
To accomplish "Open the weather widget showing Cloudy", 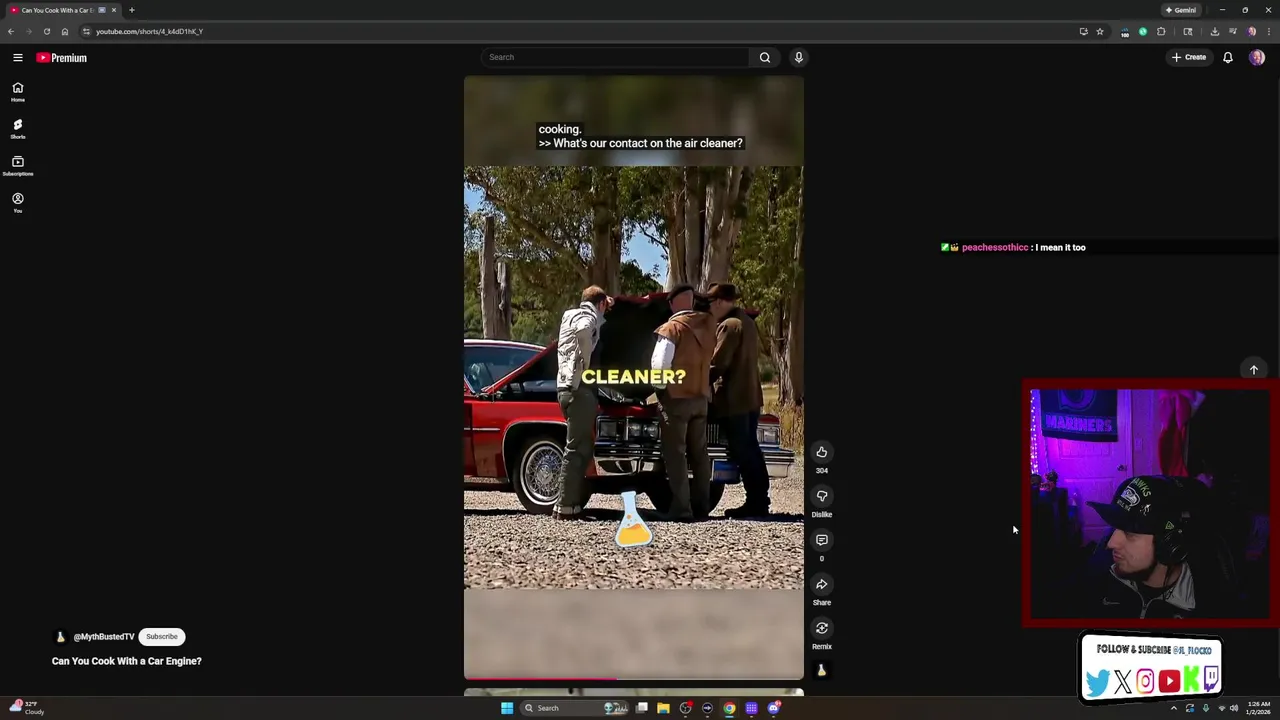I will pos(27,708).
